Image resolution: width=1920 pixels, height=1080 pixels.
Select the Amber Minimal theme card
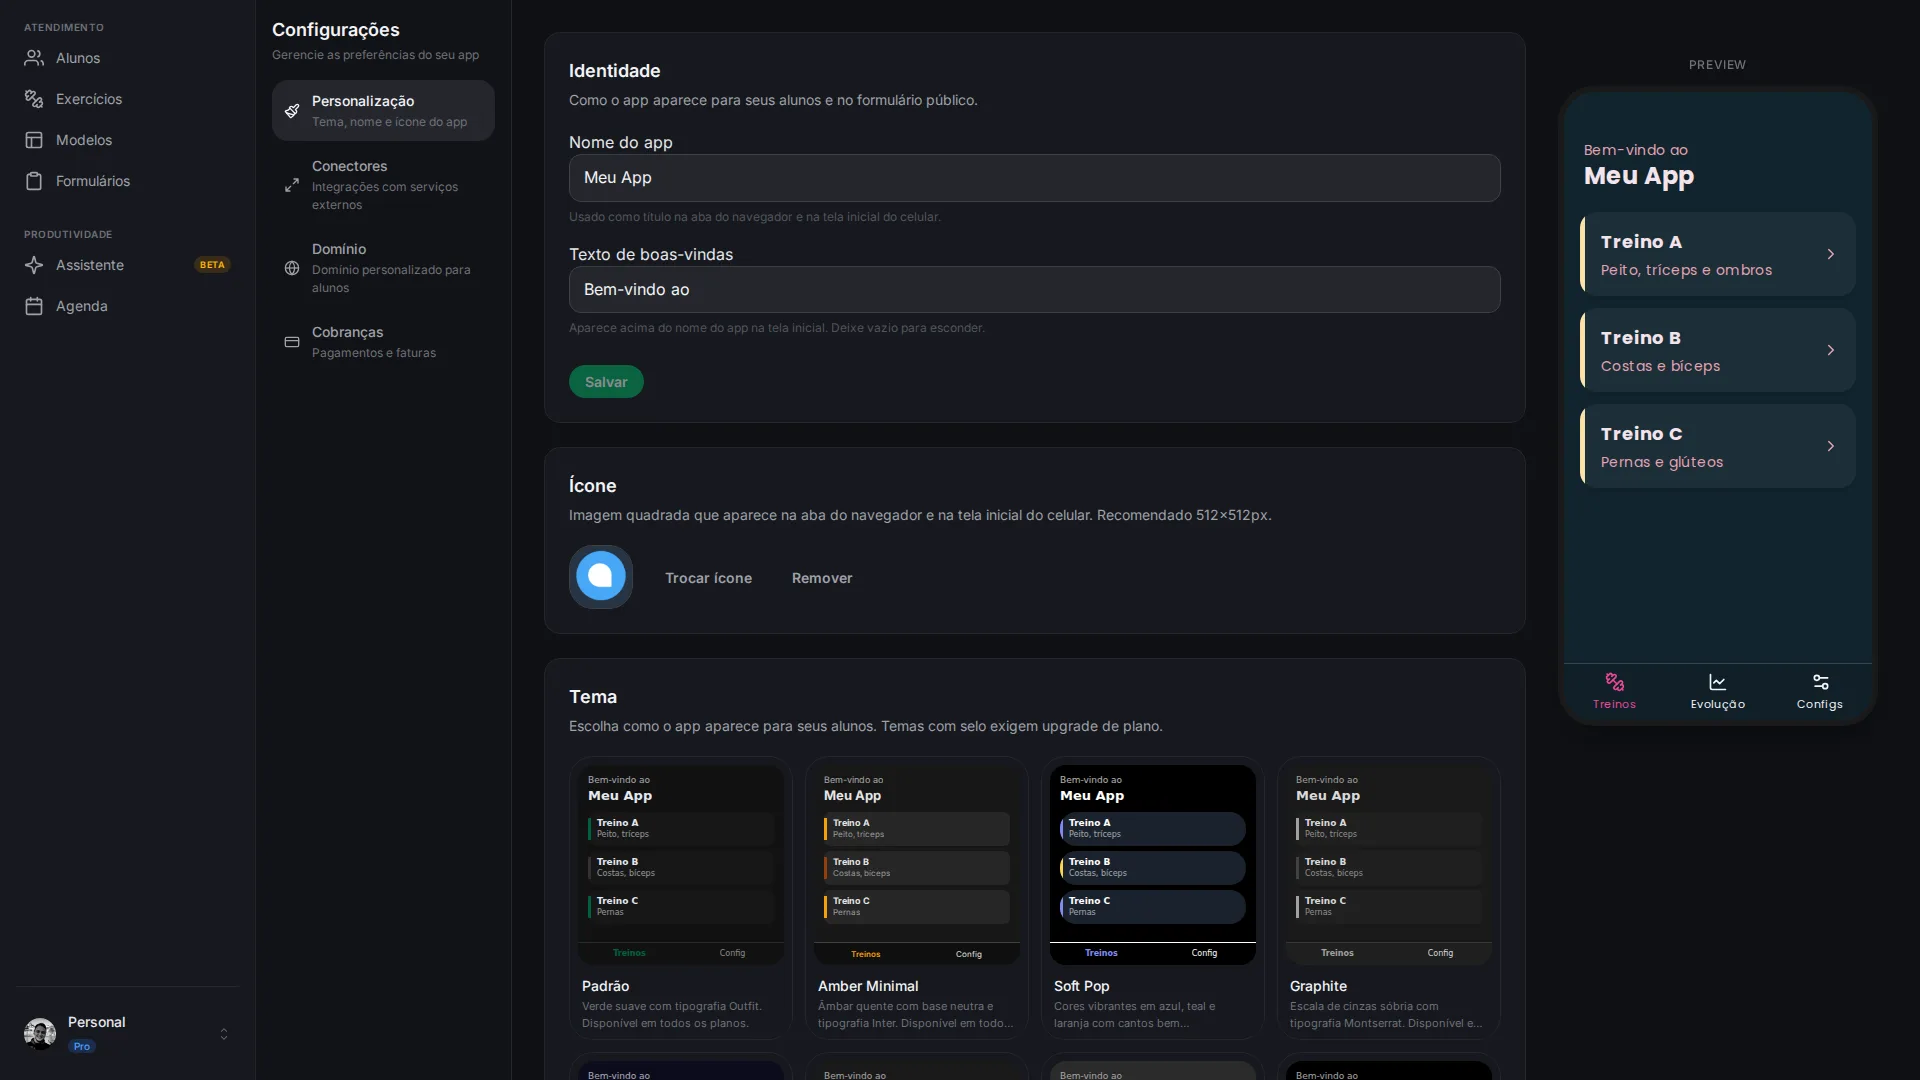coord(917,898)
